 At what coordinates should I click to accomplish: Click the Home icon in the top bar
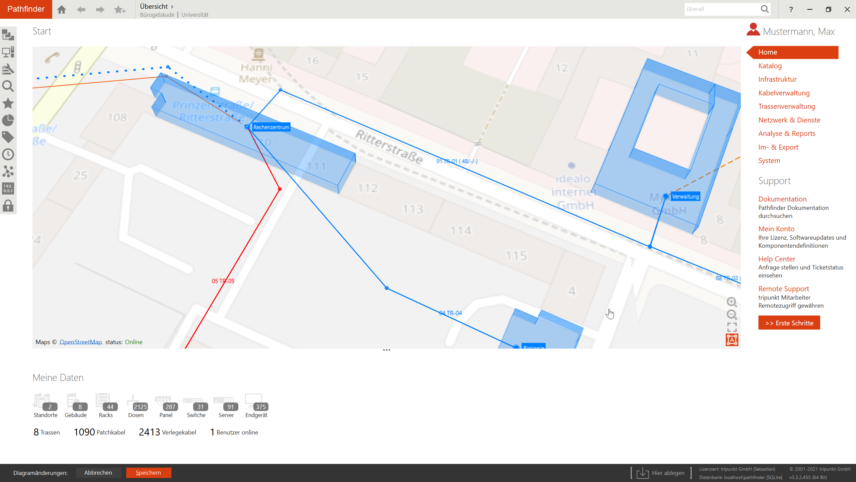(x=62, y=9)
